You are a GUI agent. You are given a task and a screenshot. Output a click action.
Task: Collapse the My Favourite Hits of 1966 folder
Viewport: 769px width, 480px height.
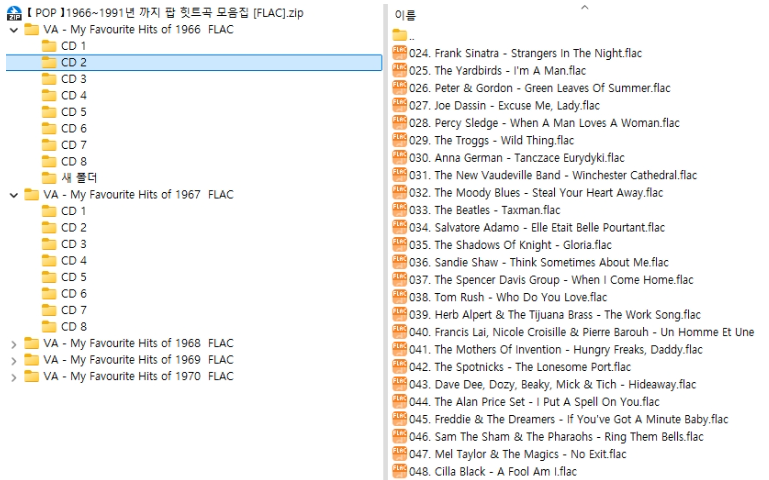[x=13, y=30]
